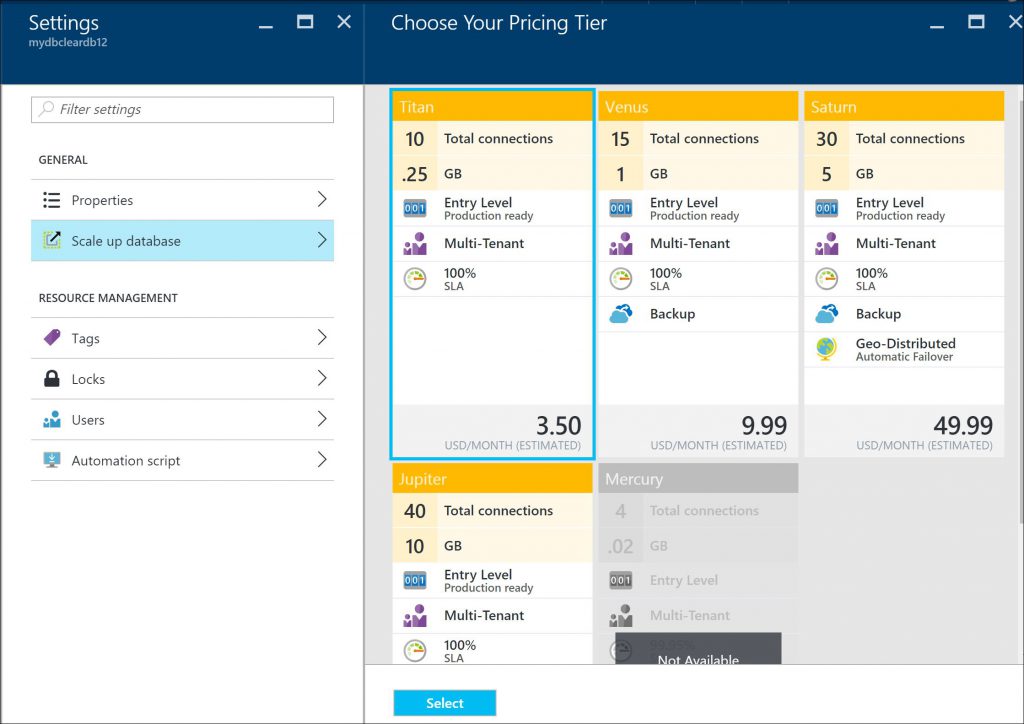The image size is (1024, 724).
Task: Select the Scale up database icon
Action: [53, 240]
